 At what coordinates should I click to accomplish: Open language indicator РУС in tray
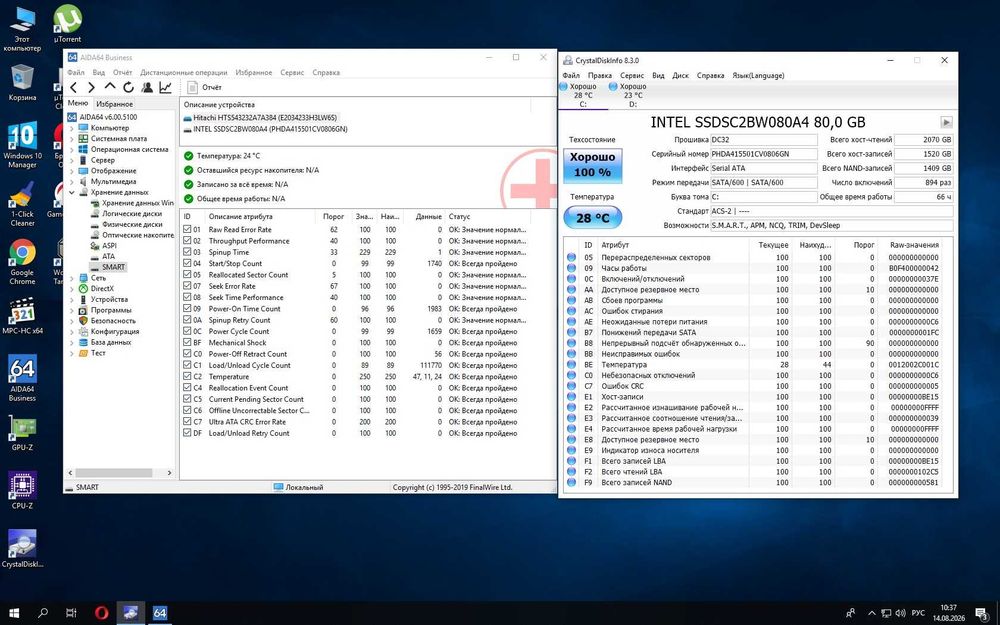click(918, 613)
